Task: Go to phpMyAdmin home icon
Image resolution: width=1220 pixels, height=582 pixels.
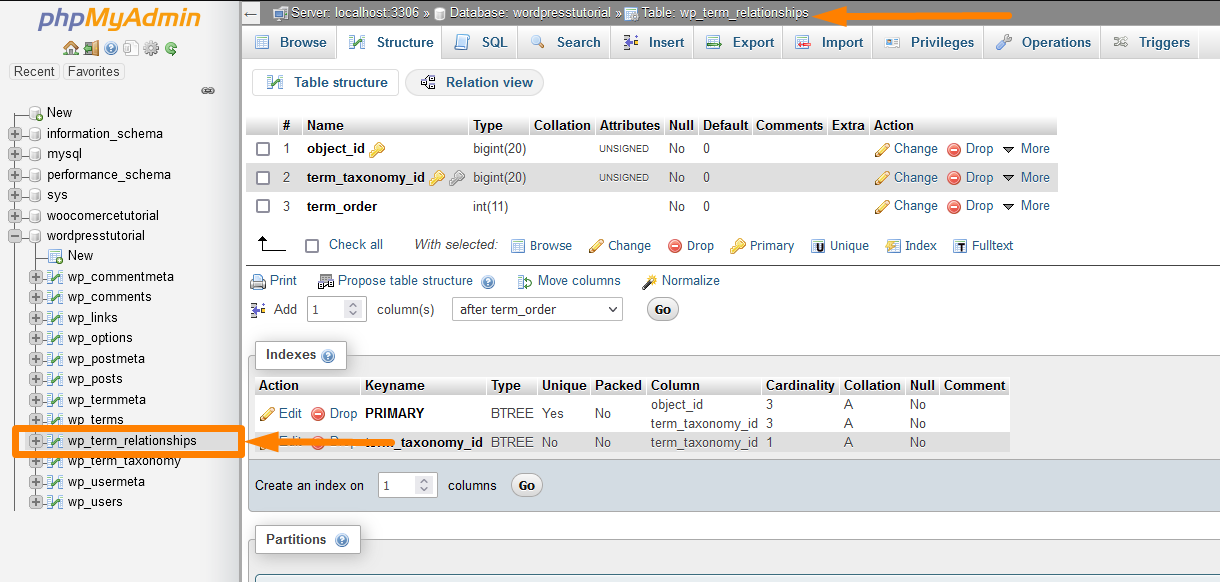Action: point(70,48)
